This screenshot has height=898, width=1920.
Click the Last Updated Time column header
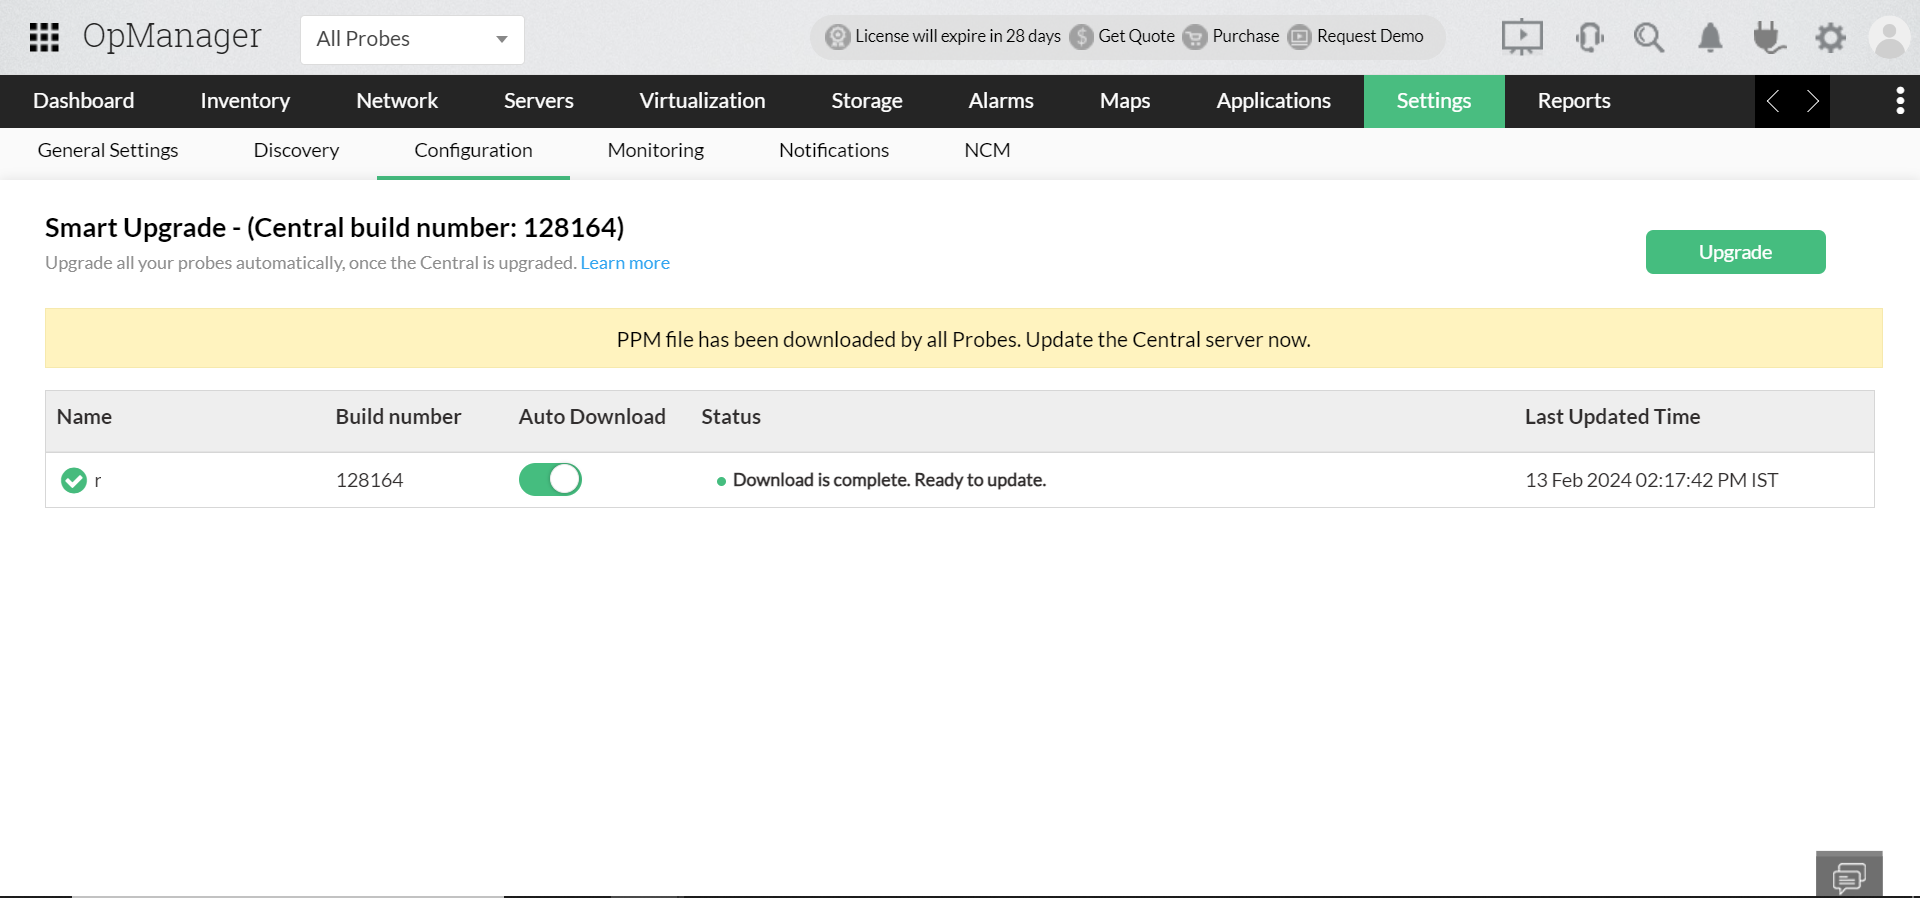(1612, 417)
